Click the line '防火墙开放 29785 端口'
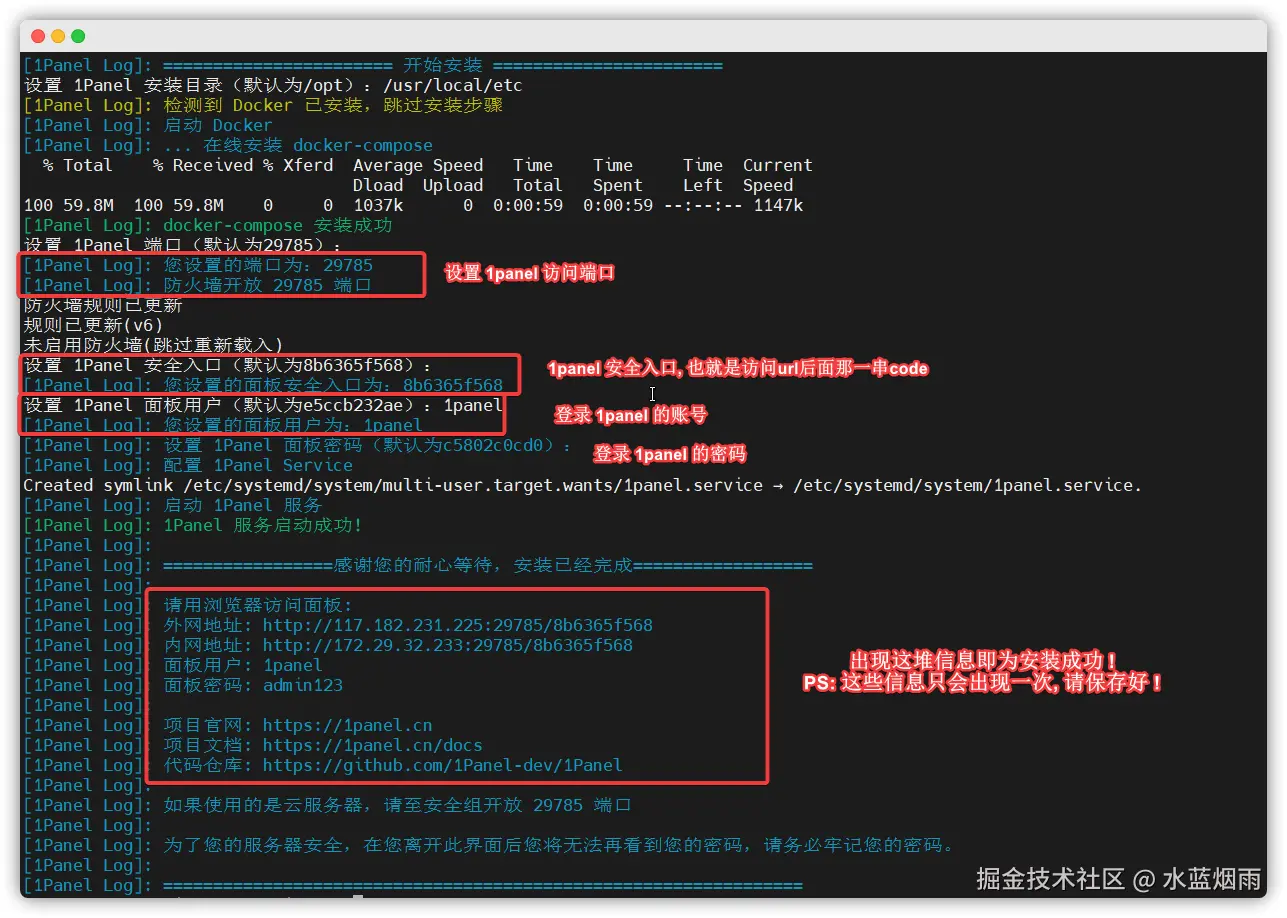1287x918 pixels. pos(267,285)
